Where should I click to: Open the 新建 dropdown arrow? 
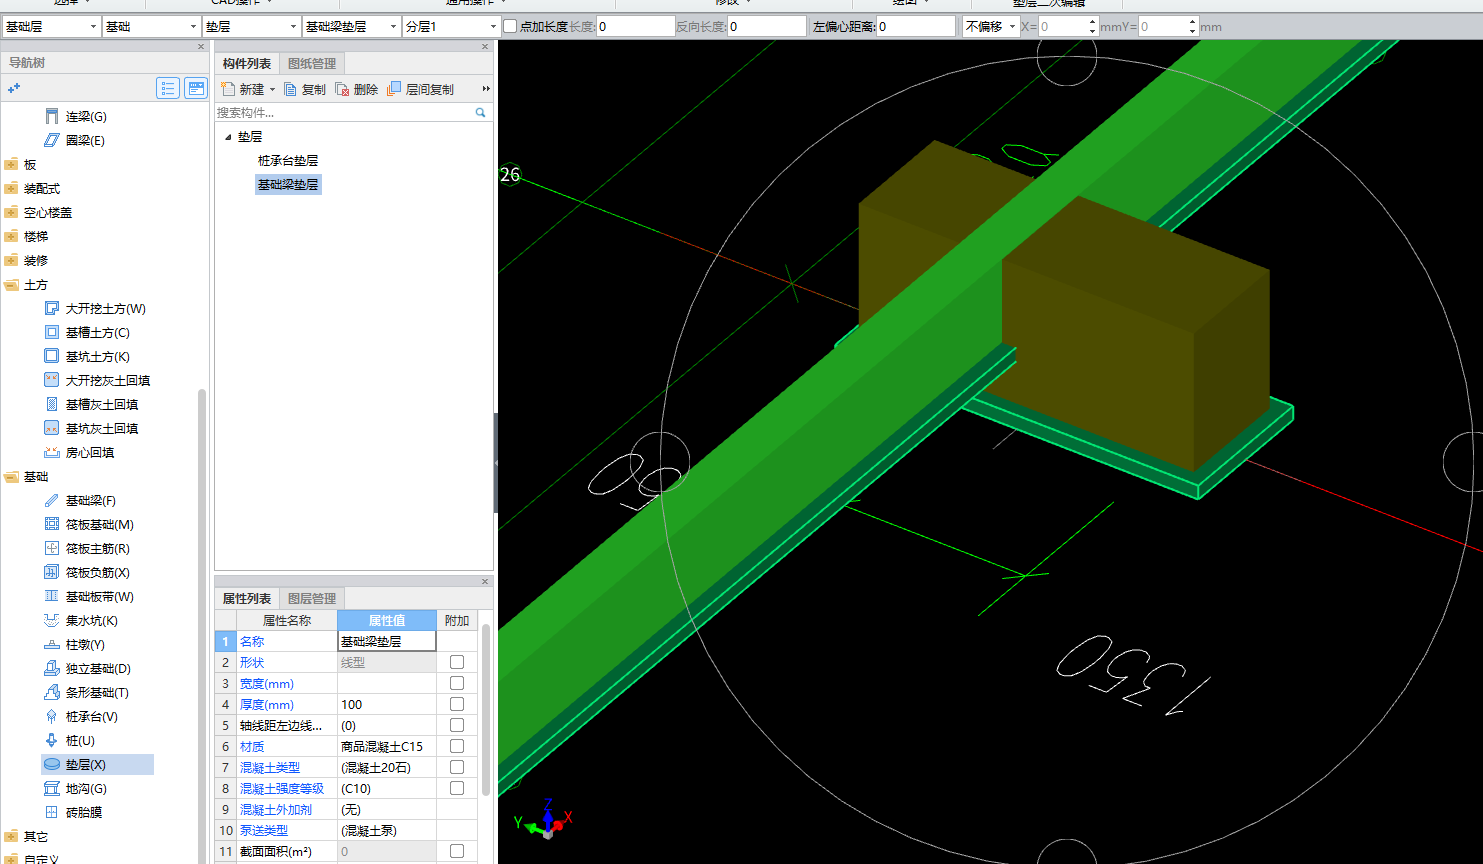click(x=272, y=90)
